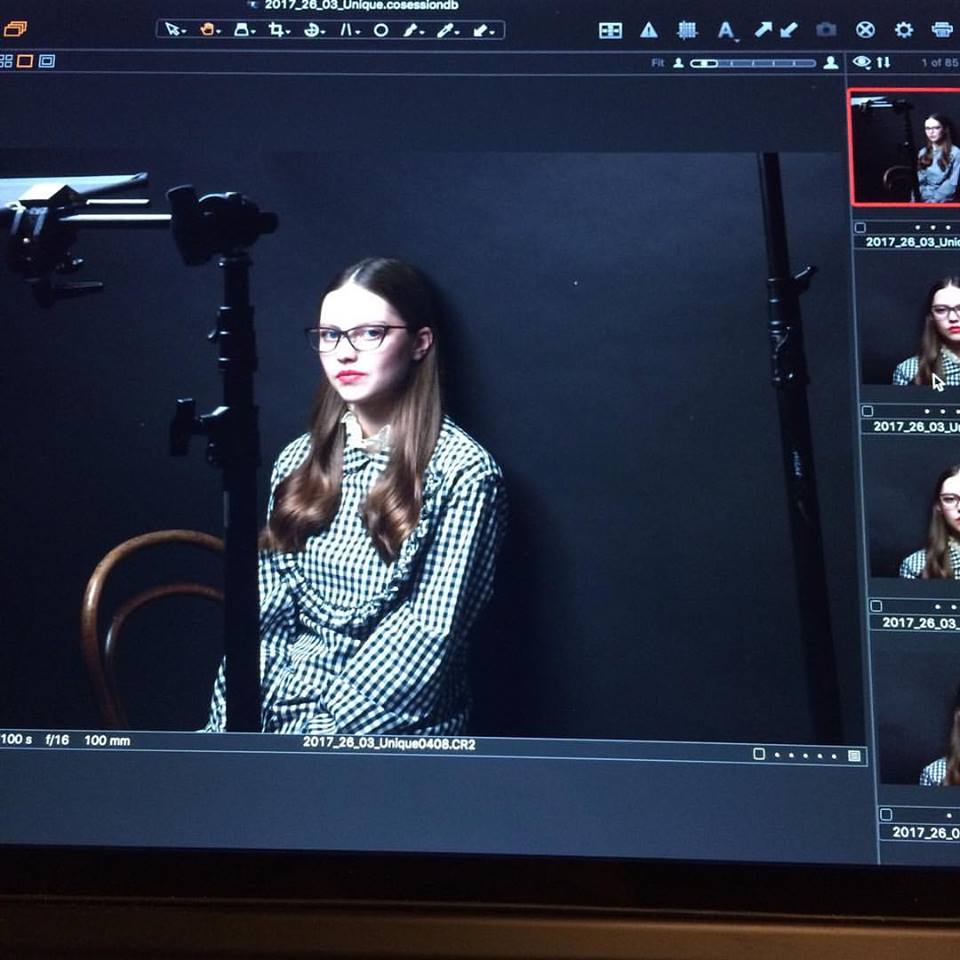Check the tag box of third thumbnail
The image size is (960, 960).
click(875, 606)
